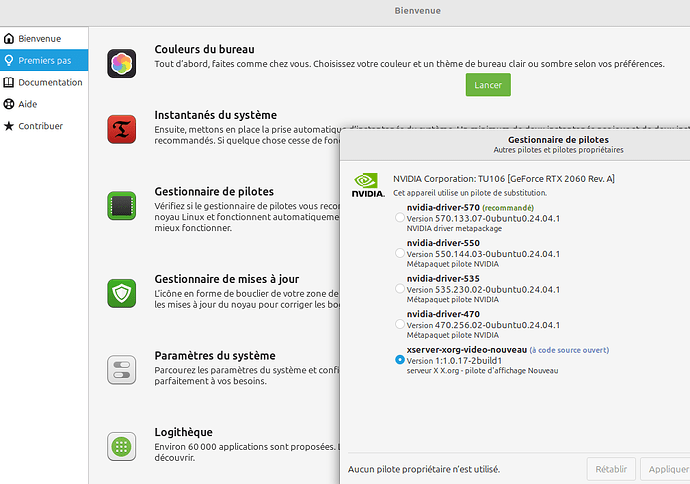Click the NVIDIA logo in driver manager
Viewport: 690px width, 484px height.
pyautogui.click(x=368, y=185)
